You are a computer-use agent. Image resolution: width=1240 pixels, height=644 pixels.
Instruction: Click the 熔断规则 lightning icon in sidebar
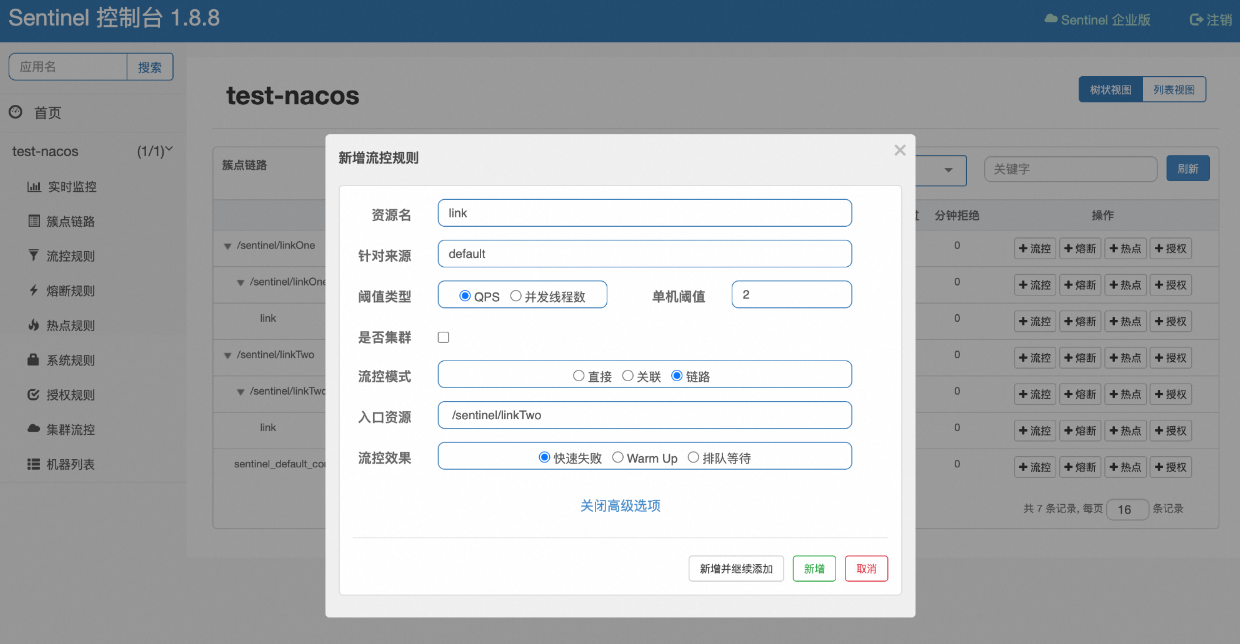34,291
